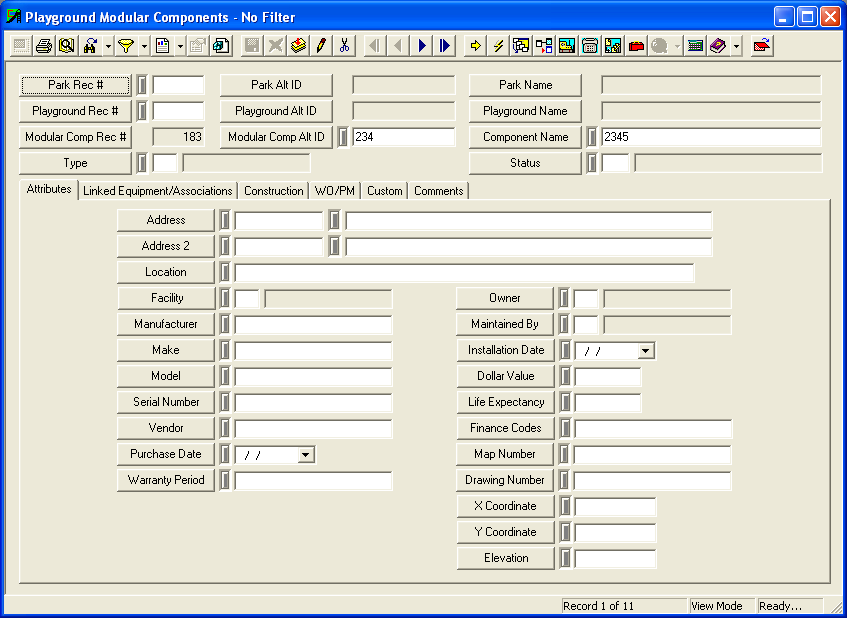847x618 pixels.
Task: Click the Park Rec # button
Action: [76, 85]
